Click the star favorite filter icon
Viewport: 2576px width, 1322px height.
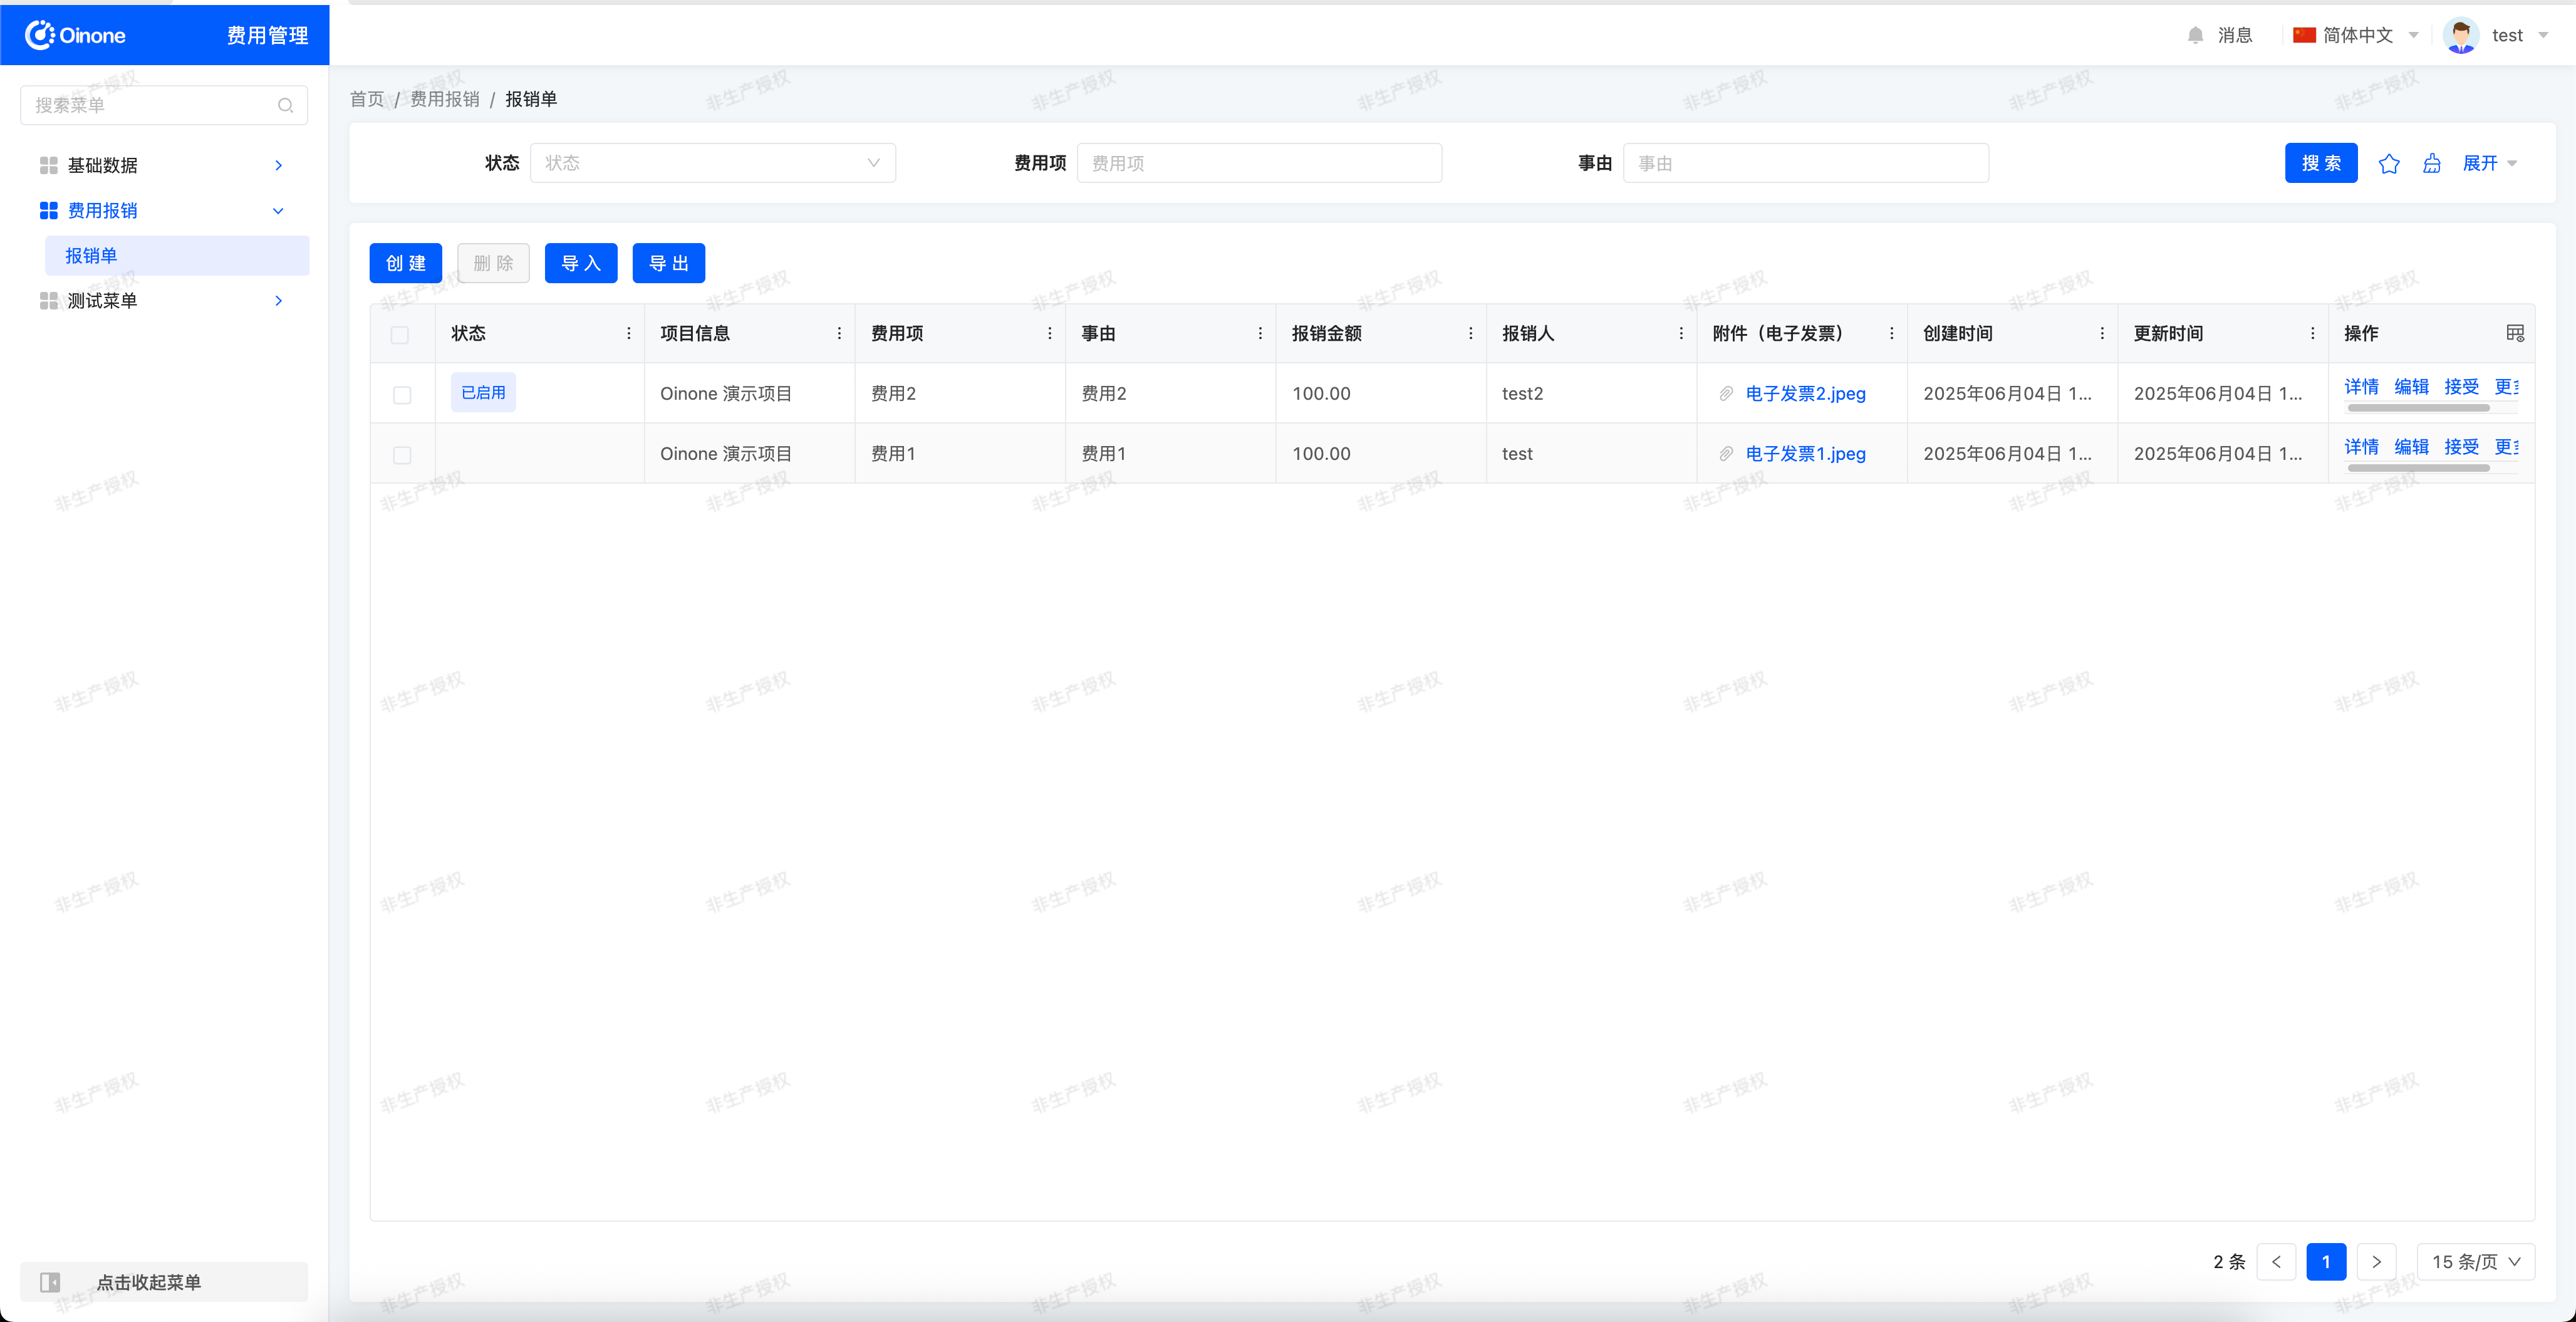point(2389,163)
